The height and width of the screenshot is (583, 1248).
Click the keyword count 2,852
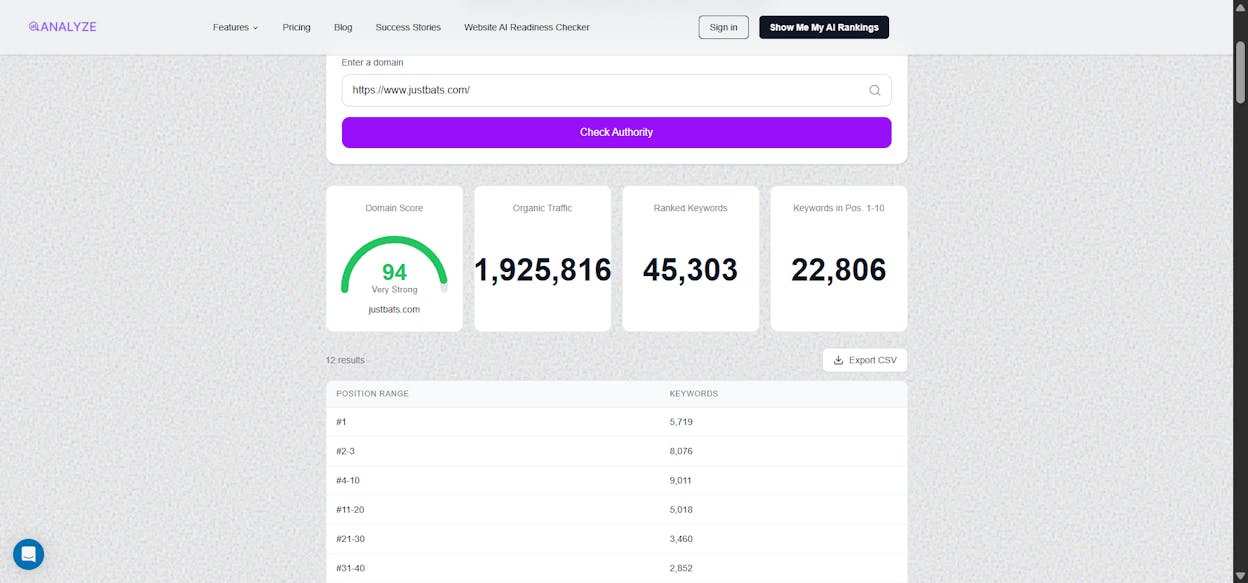tap(681, 568)
